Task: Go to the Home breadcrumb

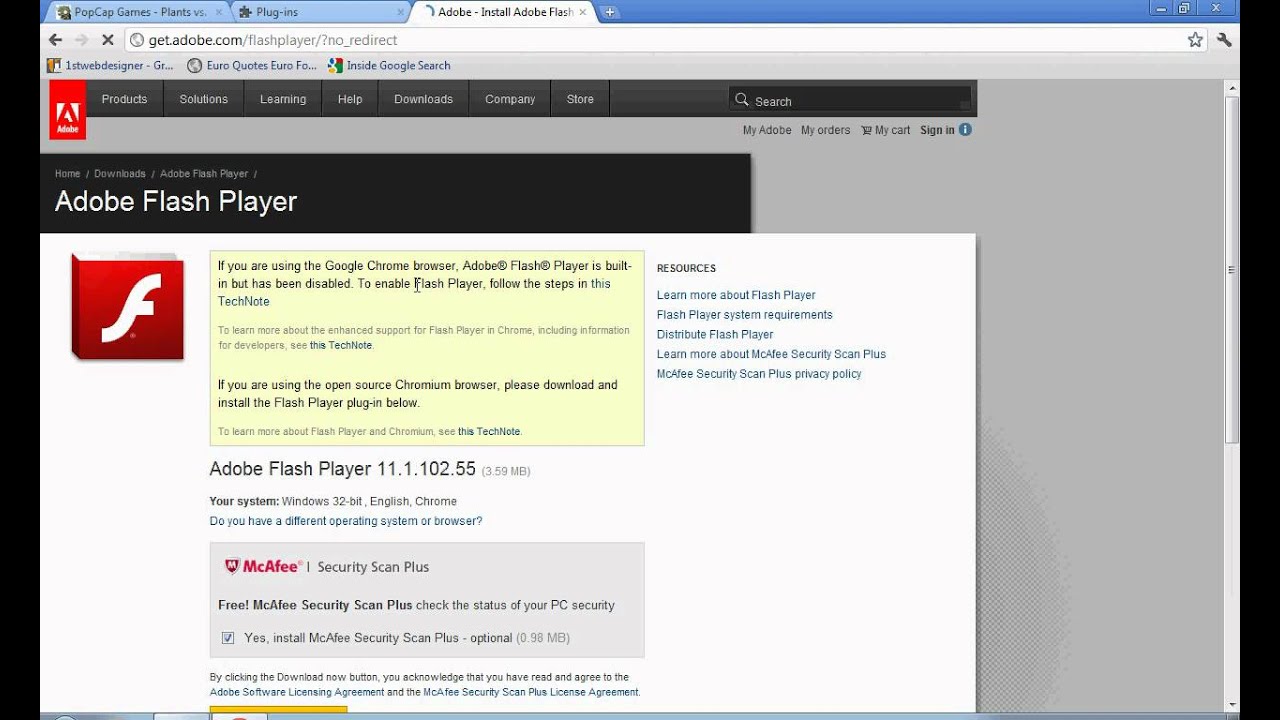Action: tap(67, 174)
